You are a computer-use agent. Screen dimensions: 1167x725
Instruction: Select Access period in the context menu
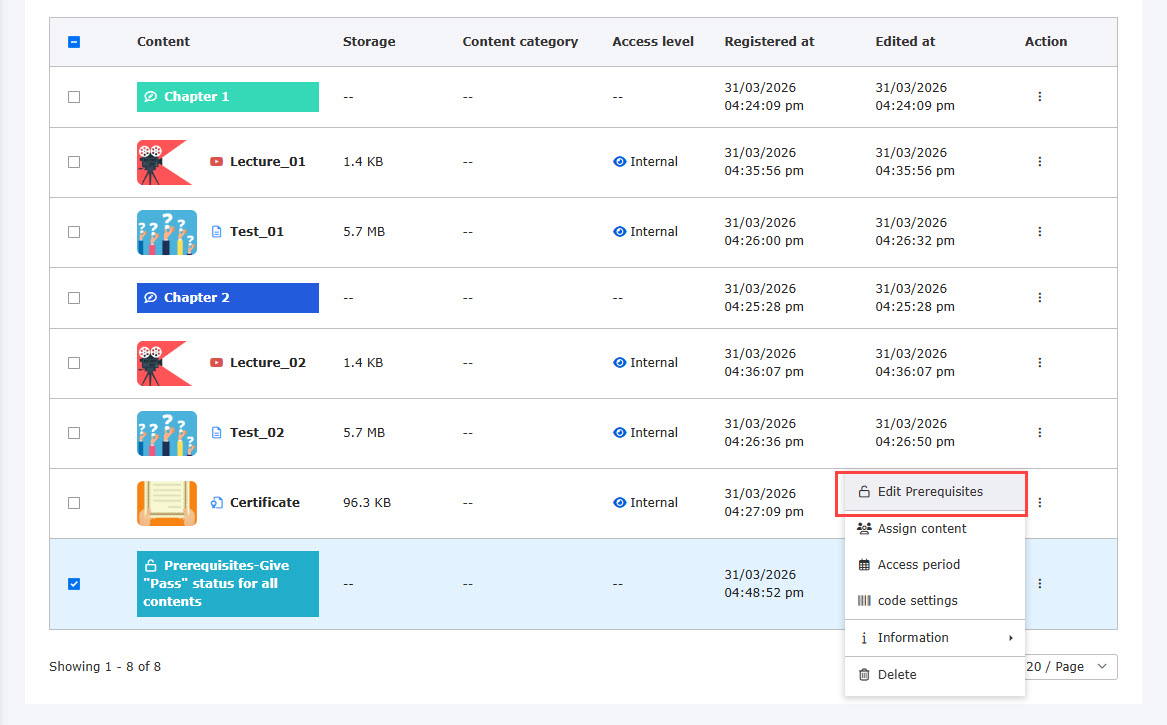click(x=918, y=565)
